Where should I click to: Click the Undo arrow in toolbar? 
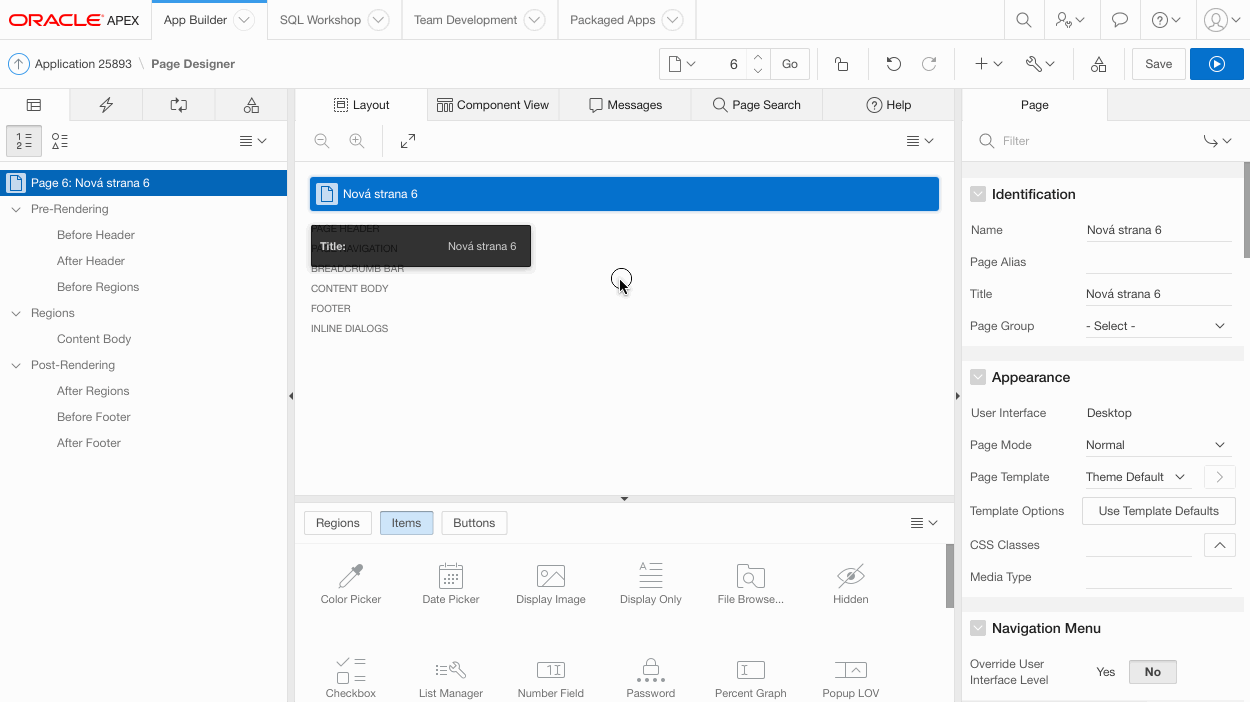[893, 64]
